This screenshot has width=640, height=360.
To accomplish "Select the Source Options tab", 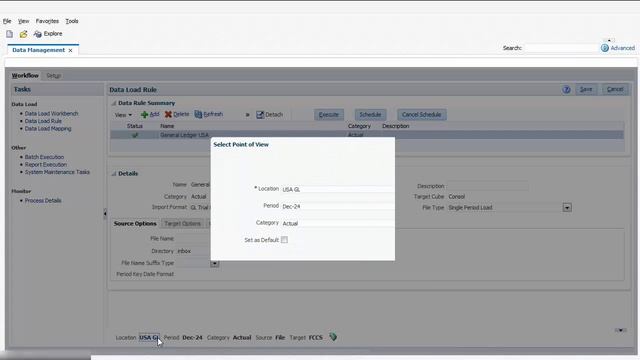I will click(x=135, y=224).
